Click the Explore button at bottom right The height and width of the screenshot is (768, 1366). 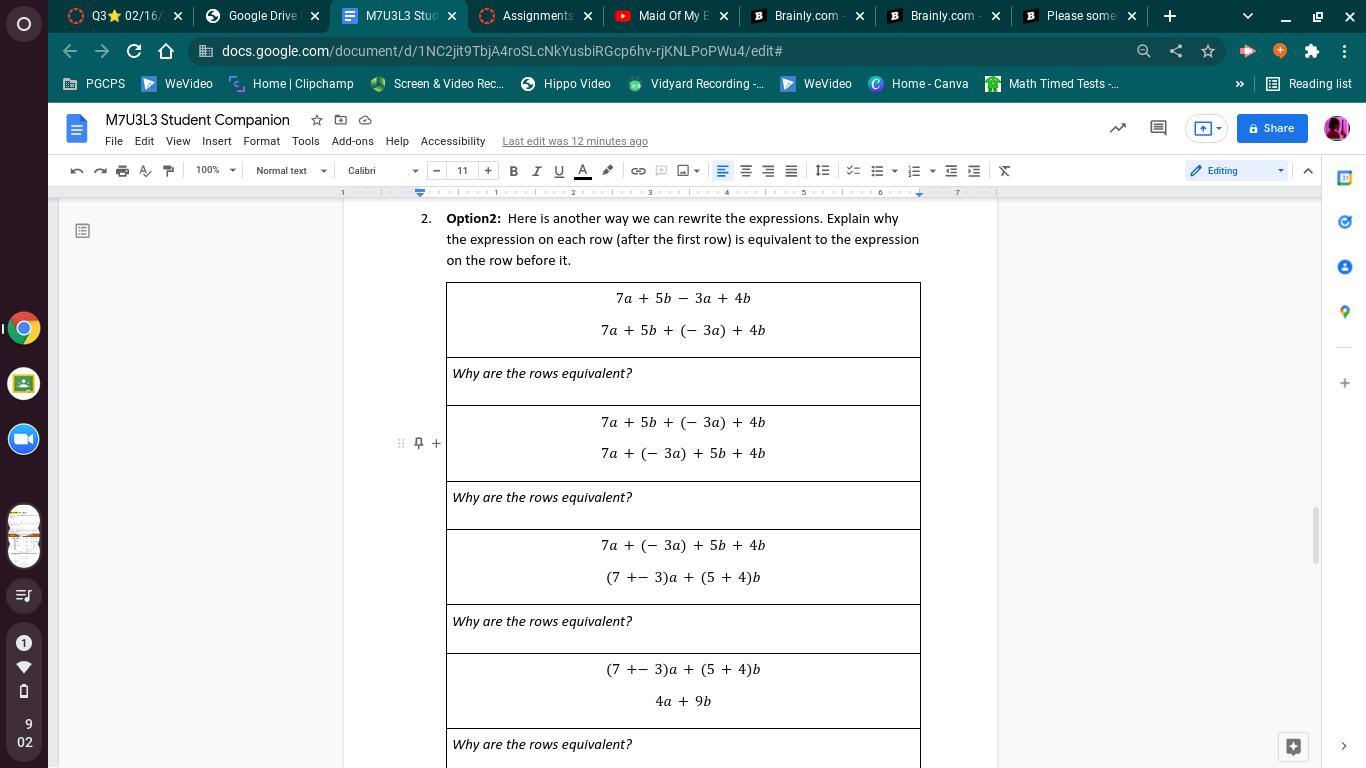coord(1293,746)
